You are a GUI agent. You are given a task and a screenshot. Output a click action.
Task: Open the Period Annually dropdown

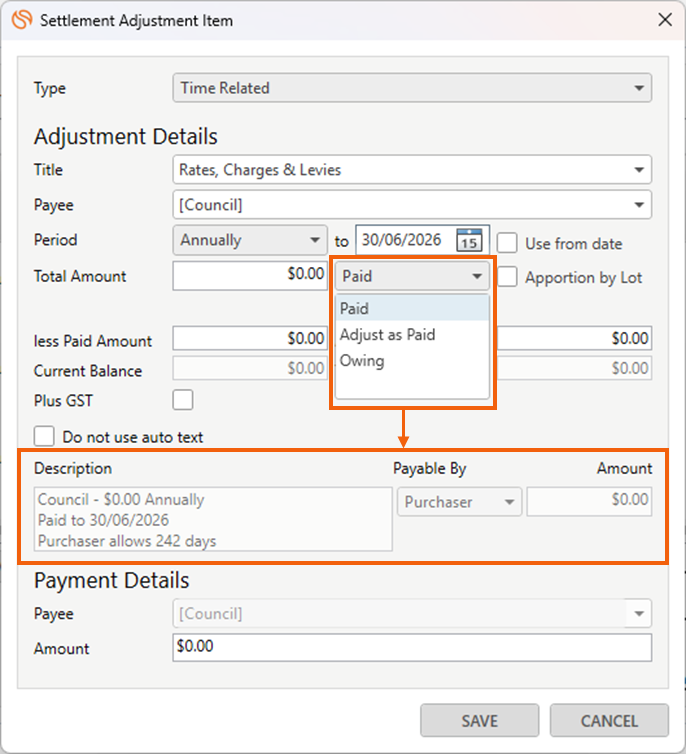[x=250, y=241]
